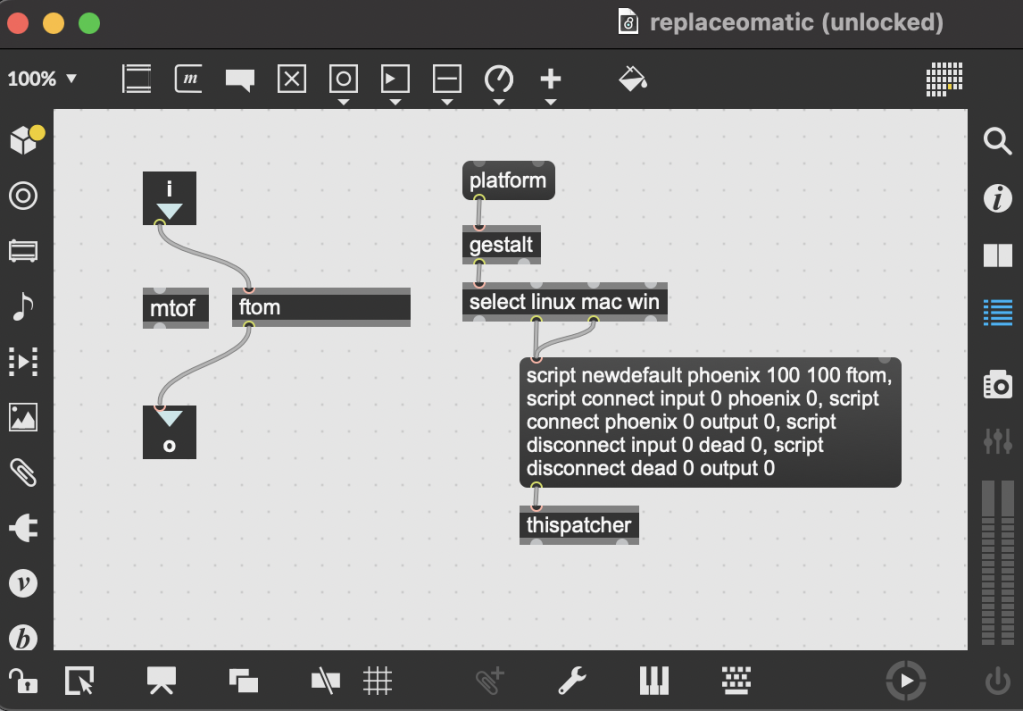Screen dimensions: 1023x711
Task: Open arrow below button toolbar icon
Action: tap(343, 102)
